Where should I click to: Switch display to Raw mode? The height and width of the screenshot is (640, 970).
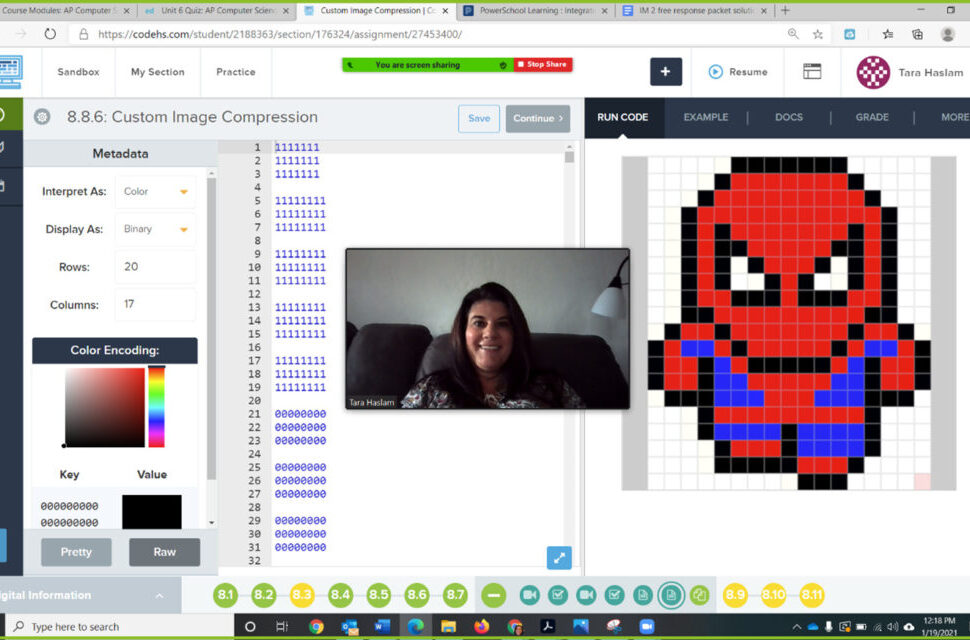pyautogui.click(x=164, y=552)
